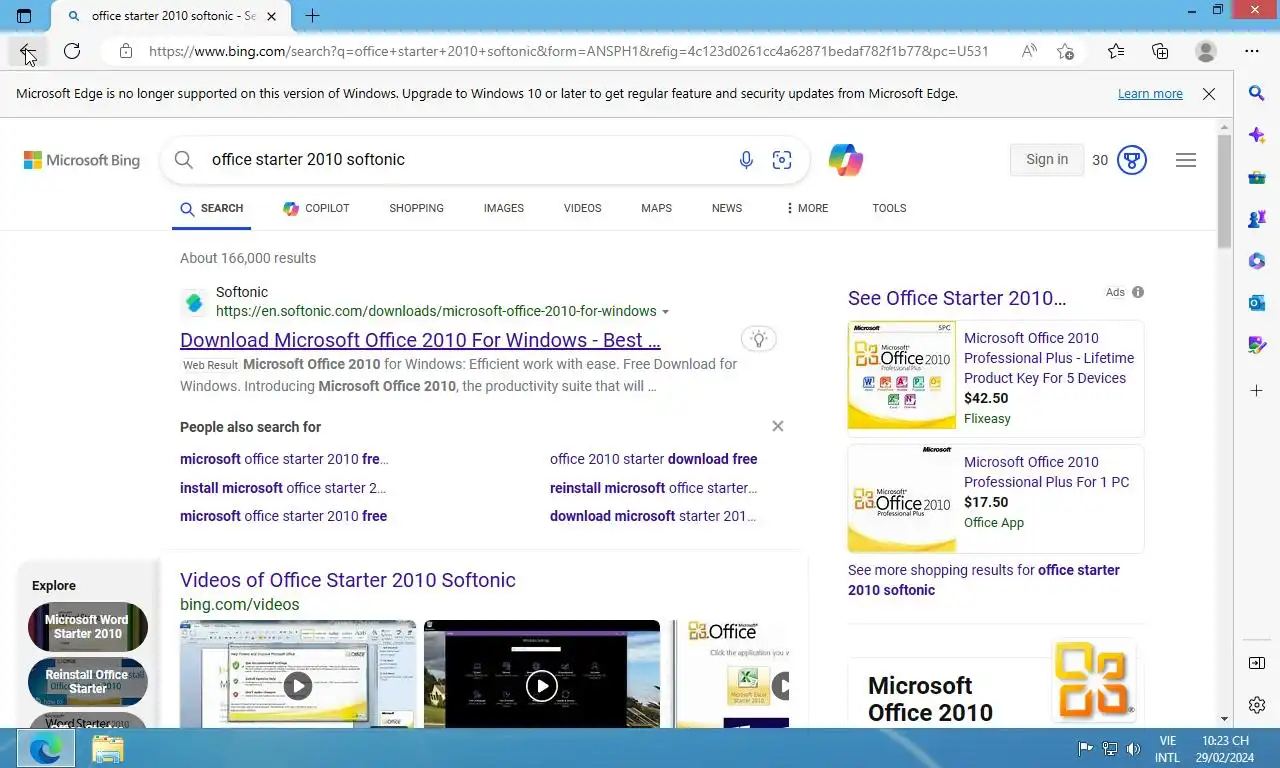Open Download Microsoft Office 2010 For Windows result
This screenshot has height=768, width=1280.
tap(420, 340)
